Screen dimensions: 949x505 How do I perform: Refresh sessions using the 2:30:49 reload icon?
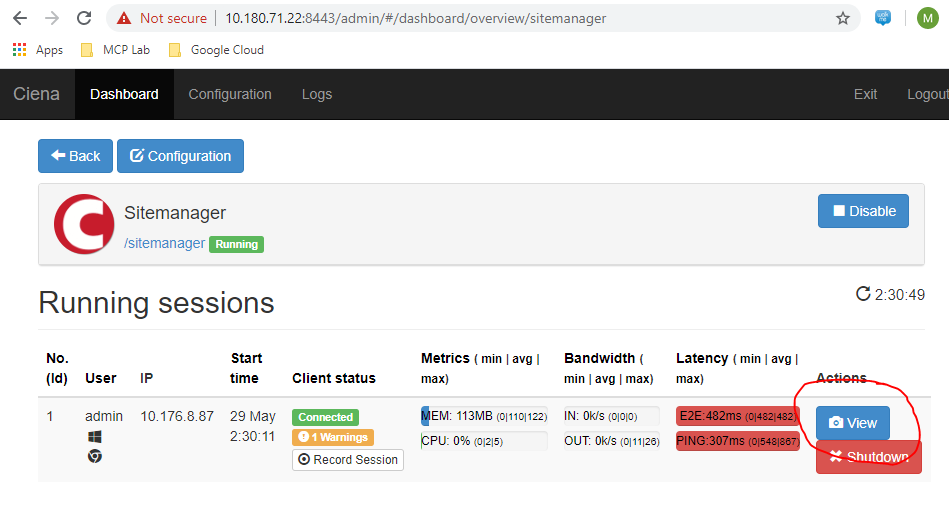(x=862, y=294)
